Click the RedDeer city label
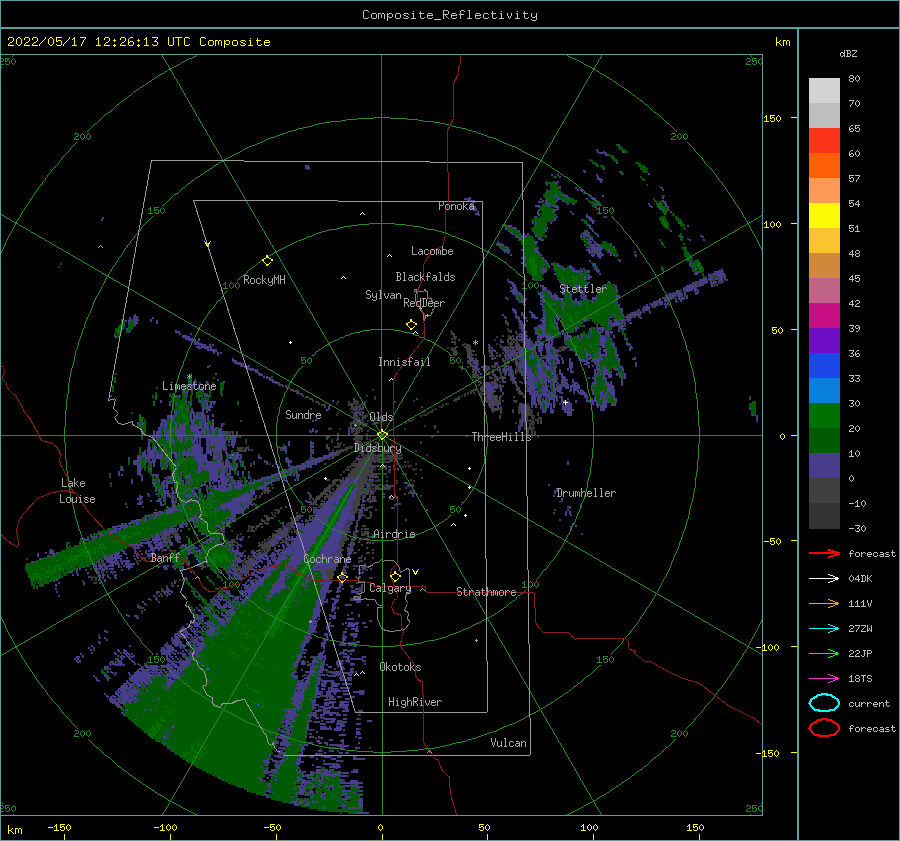The width and height of the screenshot is (900, 841). (424, 303)
